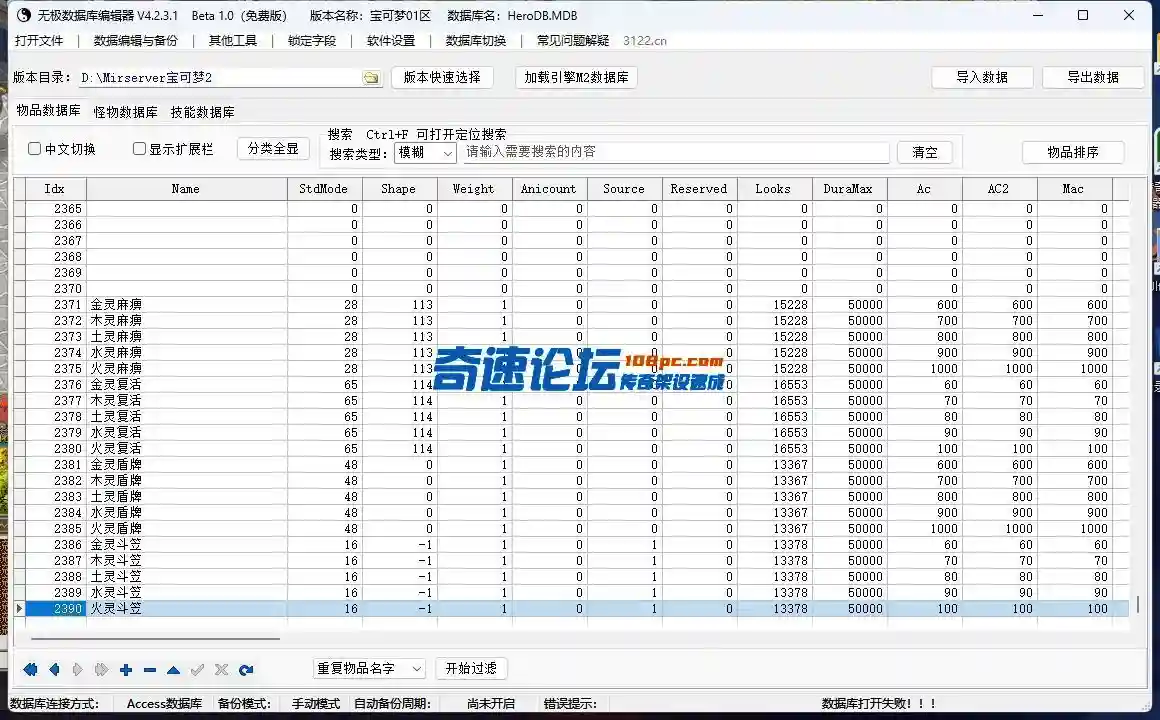Click the post edit checkmark icon
Viewport: 1160px width, 720px height.
pyautogui.click(x=198, y=670)
